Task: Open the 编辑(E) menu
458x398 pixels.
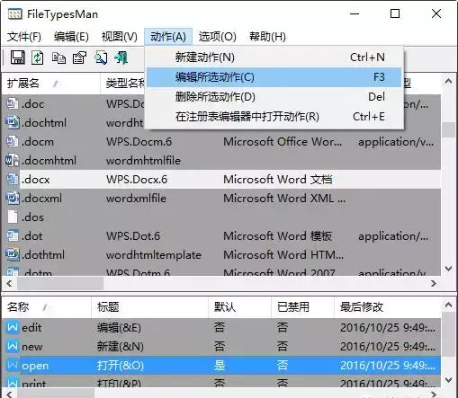Action: pyautogui.click(x=71, y=36)
